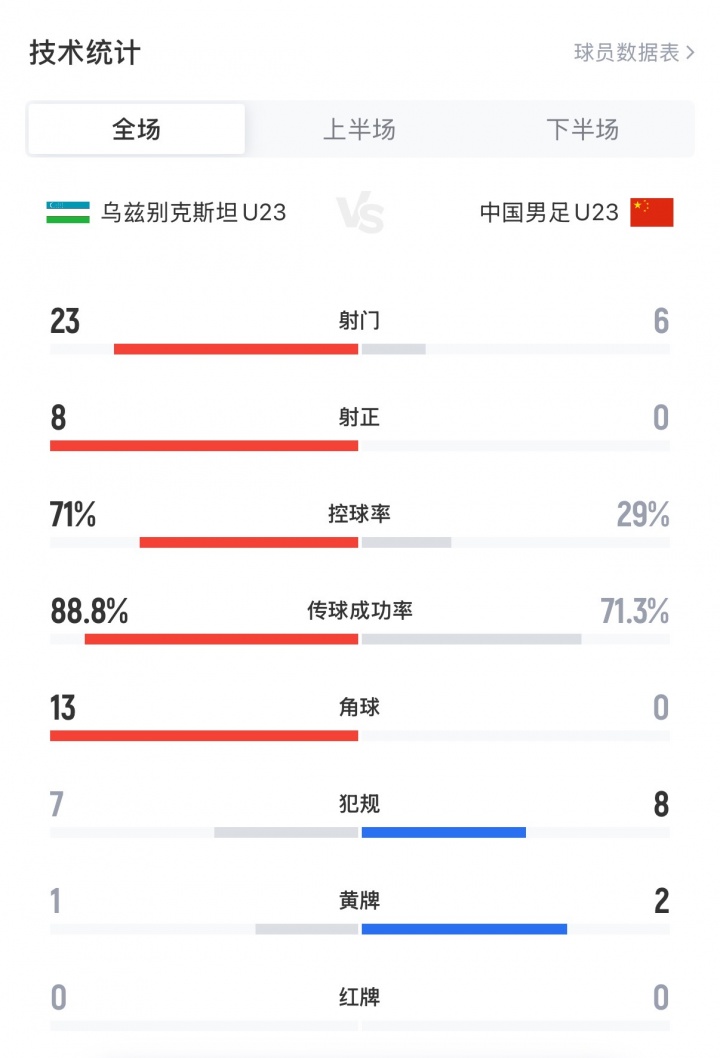The width and height of the screenshot is (720, 1058).
Task: Switch to the 下半场 second half tab
Action: (582, 129)
